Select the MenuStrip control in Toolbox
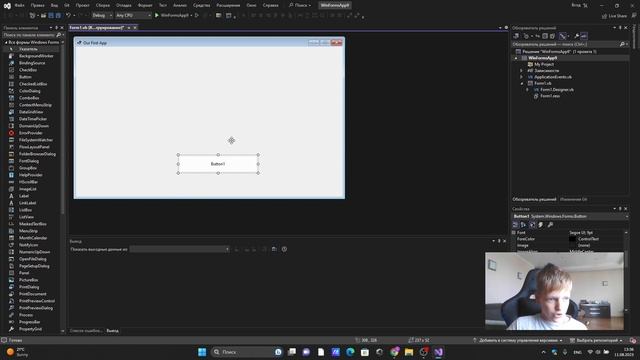The height and width of the screenshot is (360, 640). (x=28, y=231)
